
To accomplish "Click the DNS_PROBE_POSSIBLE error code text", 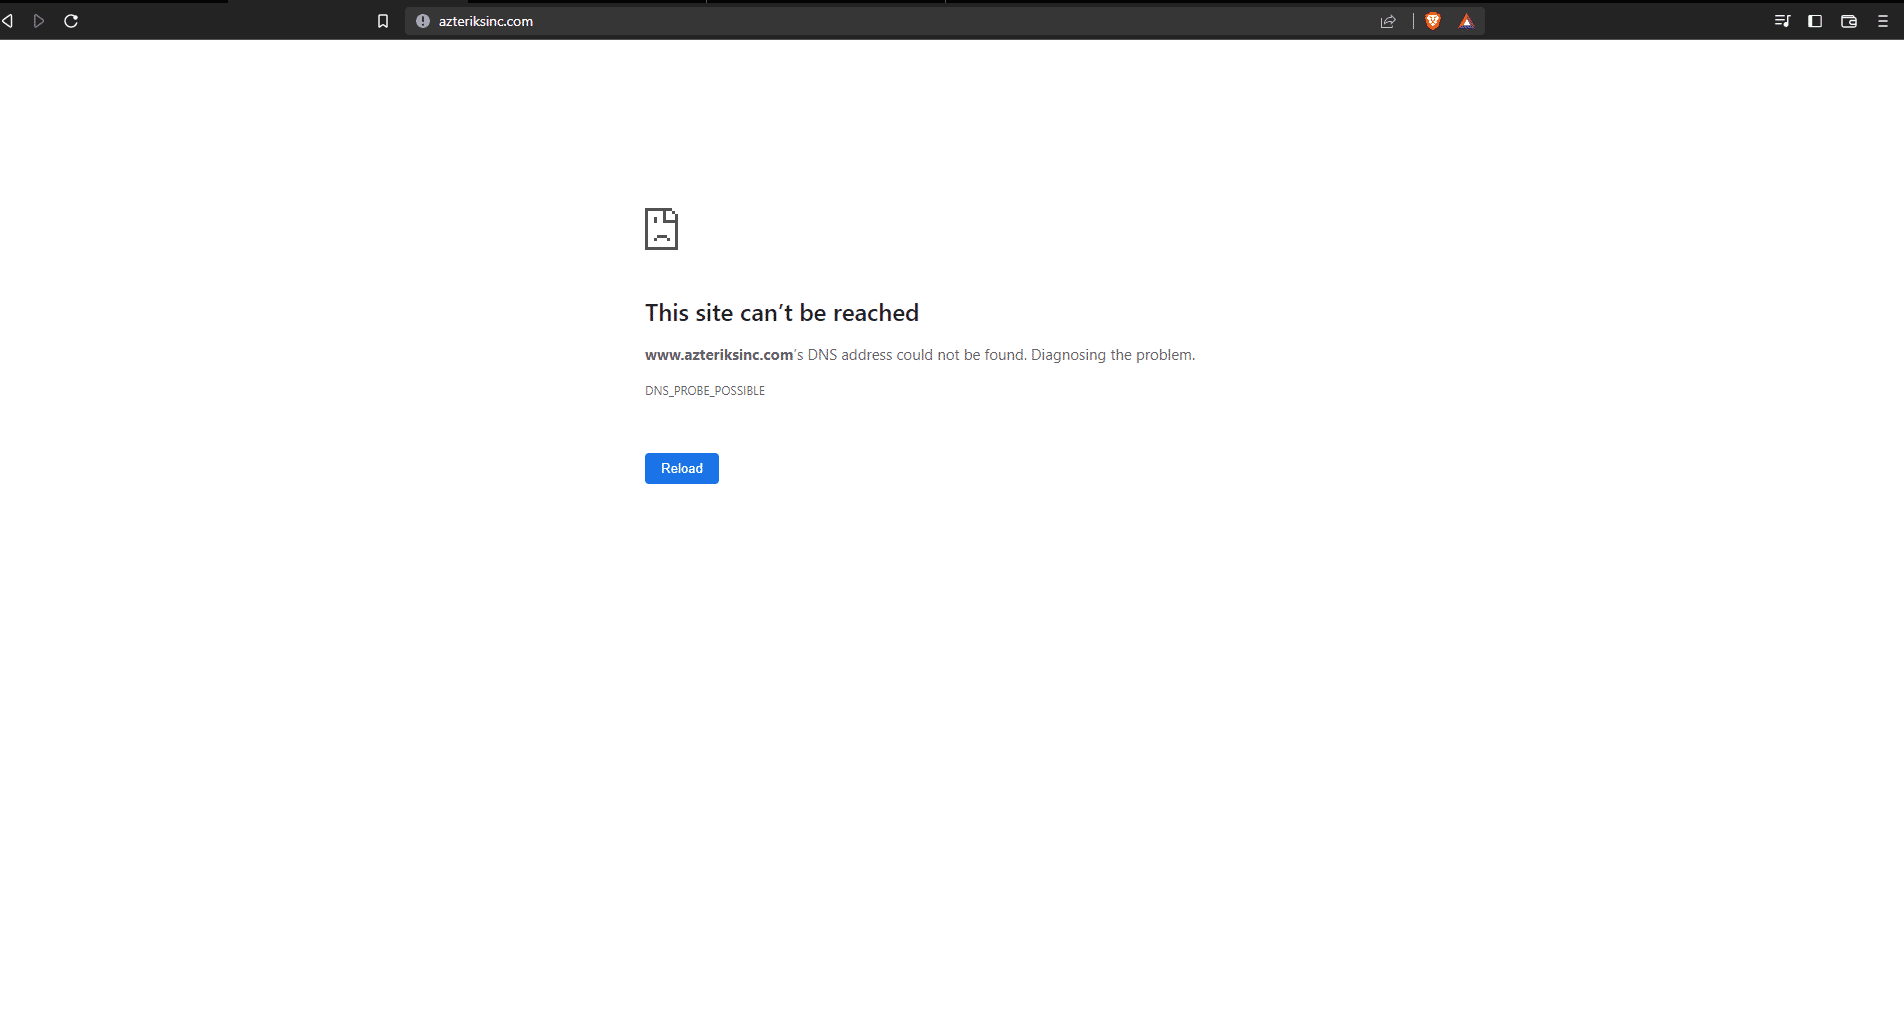I will 705,391.
